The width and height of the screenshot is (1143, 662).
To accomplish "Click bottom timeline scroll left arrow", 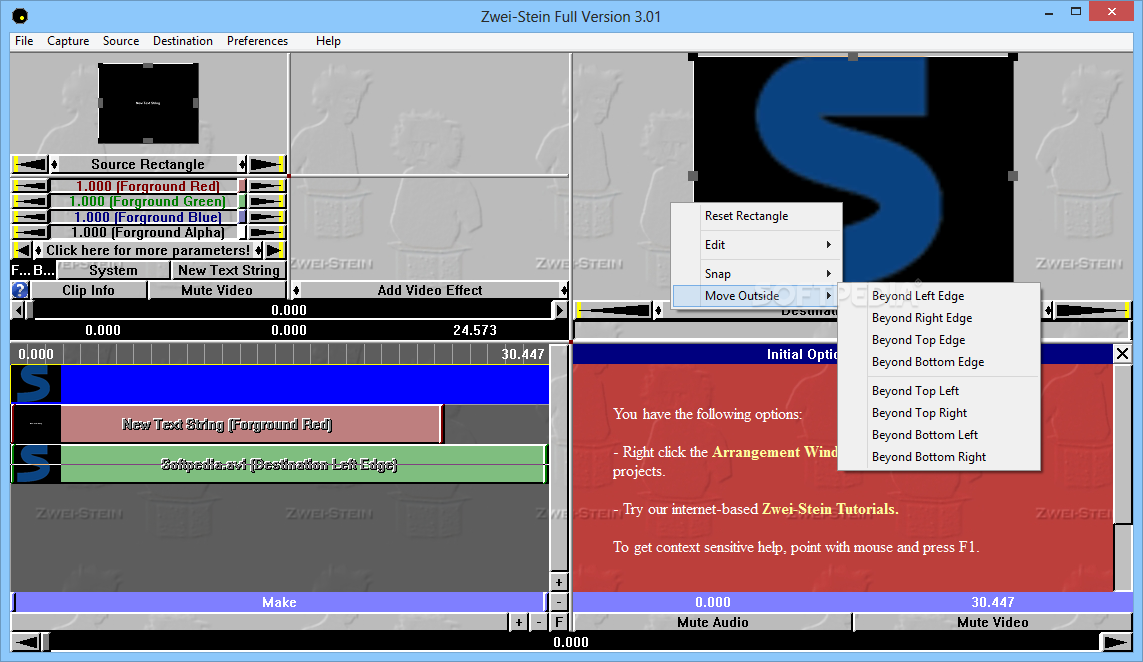I will click(x=26, y=642).
